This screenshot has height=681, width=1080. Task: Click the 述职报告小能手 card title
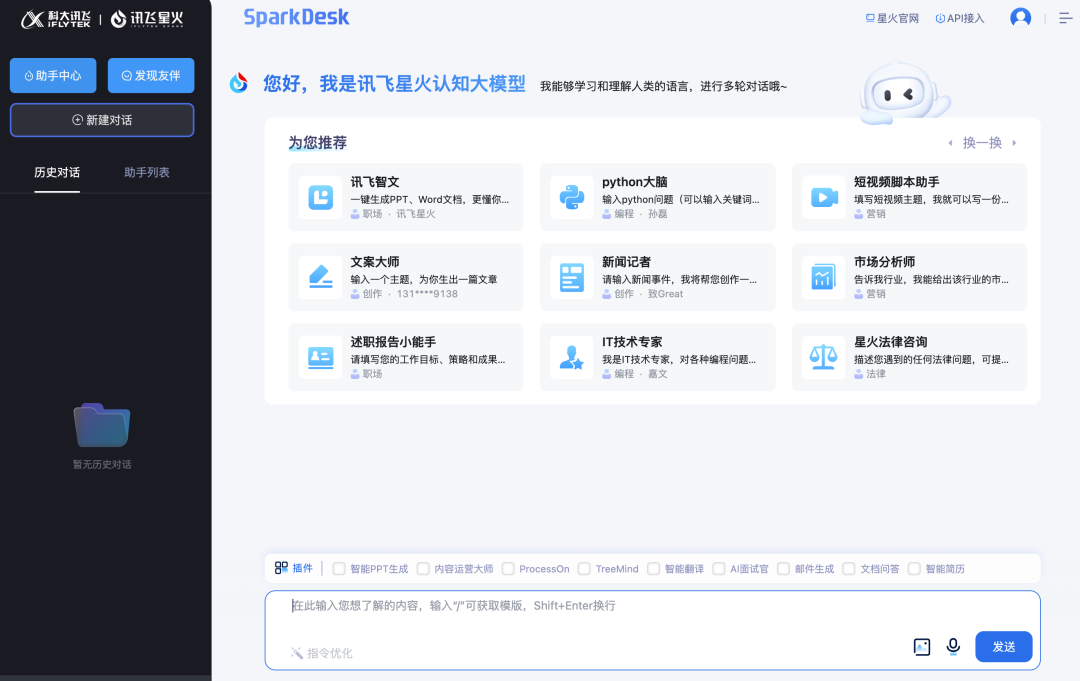[x=393, y=342]
